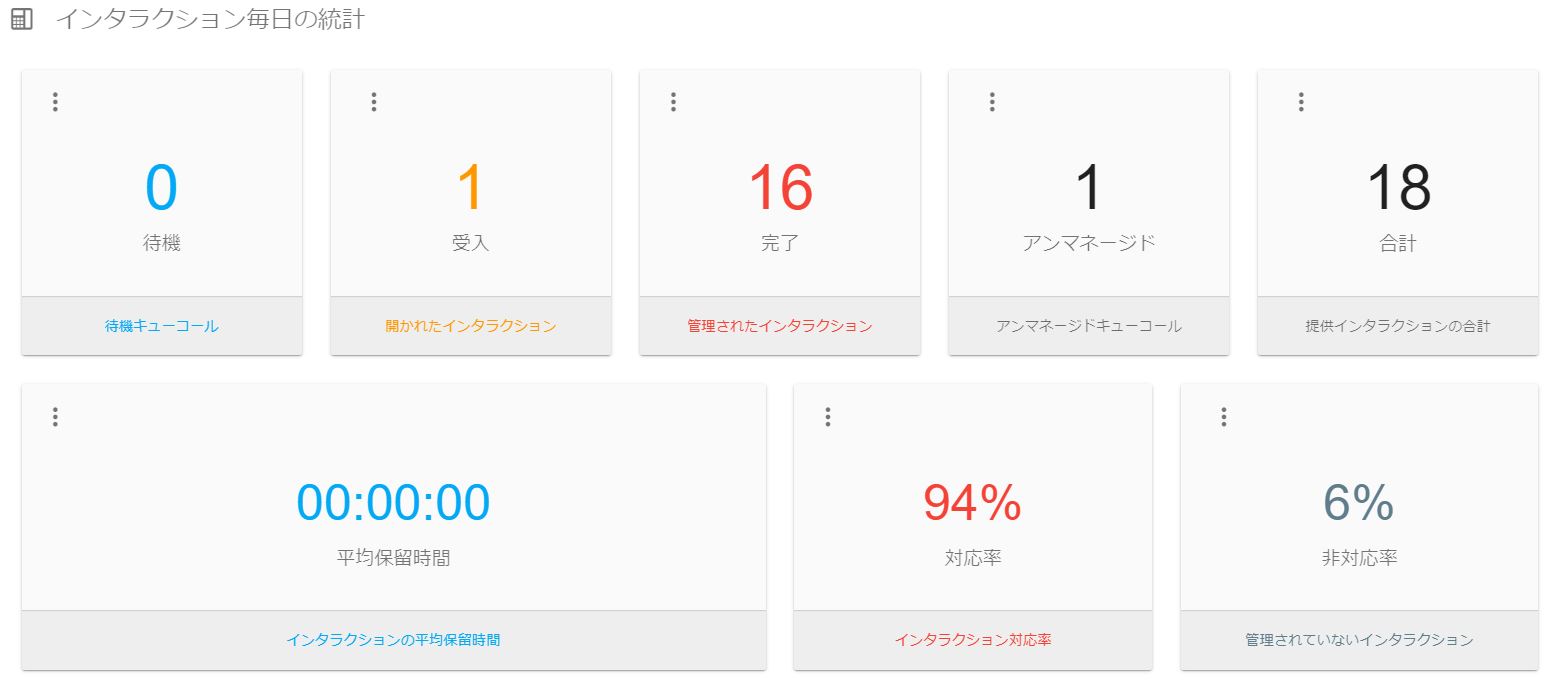Click the 提供インタラクションの合計 footer label
1557x680 pixels.
(x=1398, y=326)
